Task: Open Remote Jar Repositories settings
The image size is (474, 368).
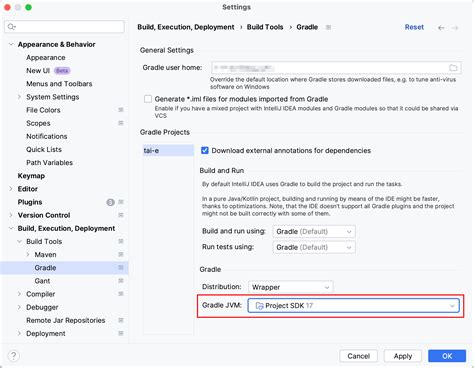Action: pyautogui.click(x=66, y=320)
